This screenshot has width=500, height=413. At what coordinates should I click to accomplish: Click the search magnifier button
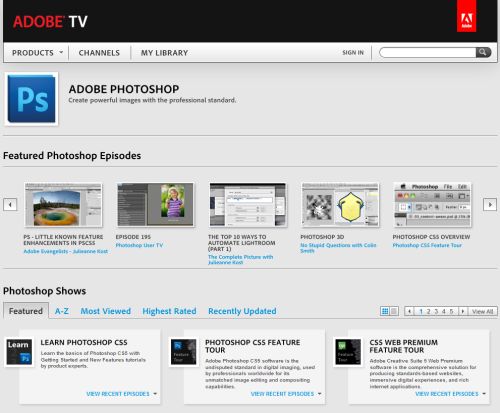[483, 52]
